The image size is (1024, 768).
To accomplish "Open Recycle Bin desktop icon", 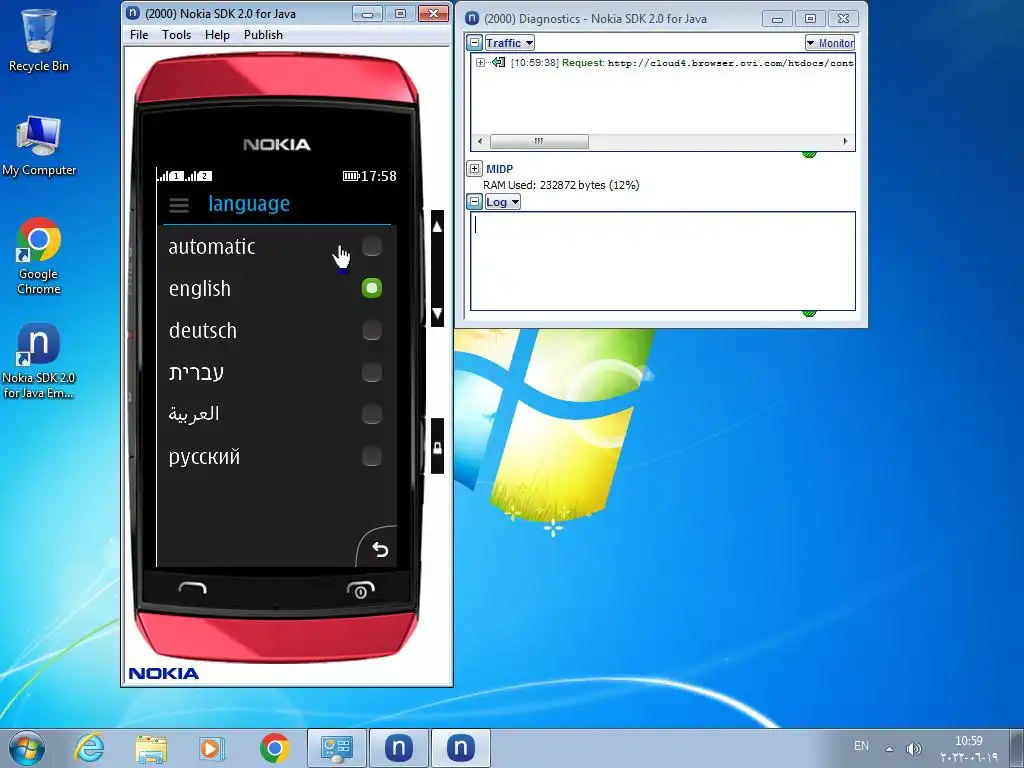I will 39,40.
